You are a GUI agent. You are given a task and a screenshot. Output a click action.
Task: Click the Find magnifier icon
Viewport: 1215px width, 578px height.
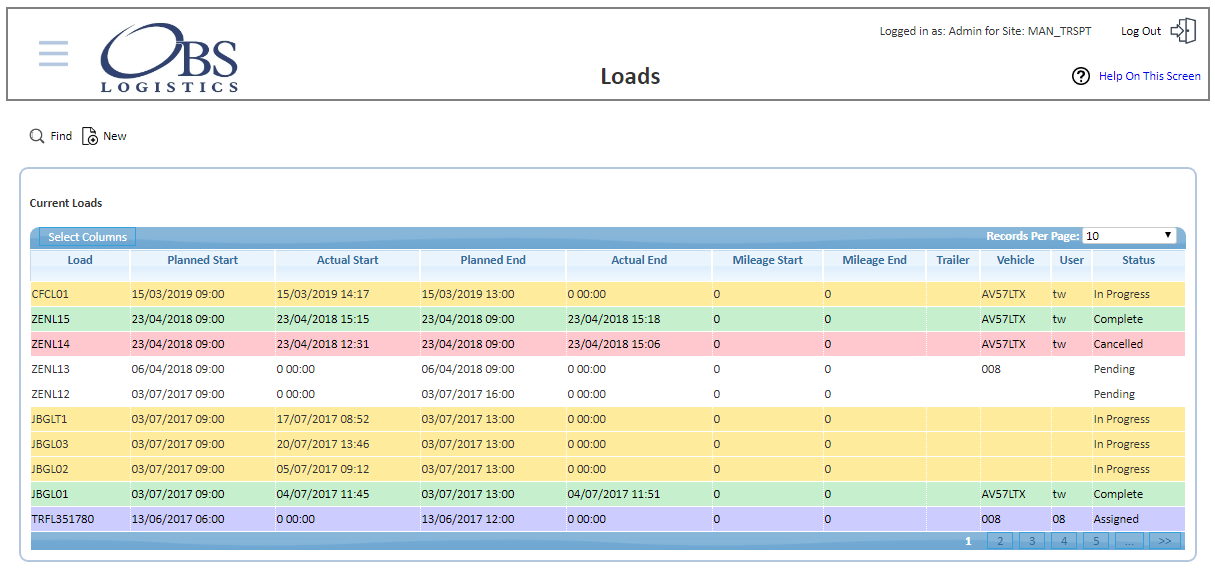coord(37,136)
